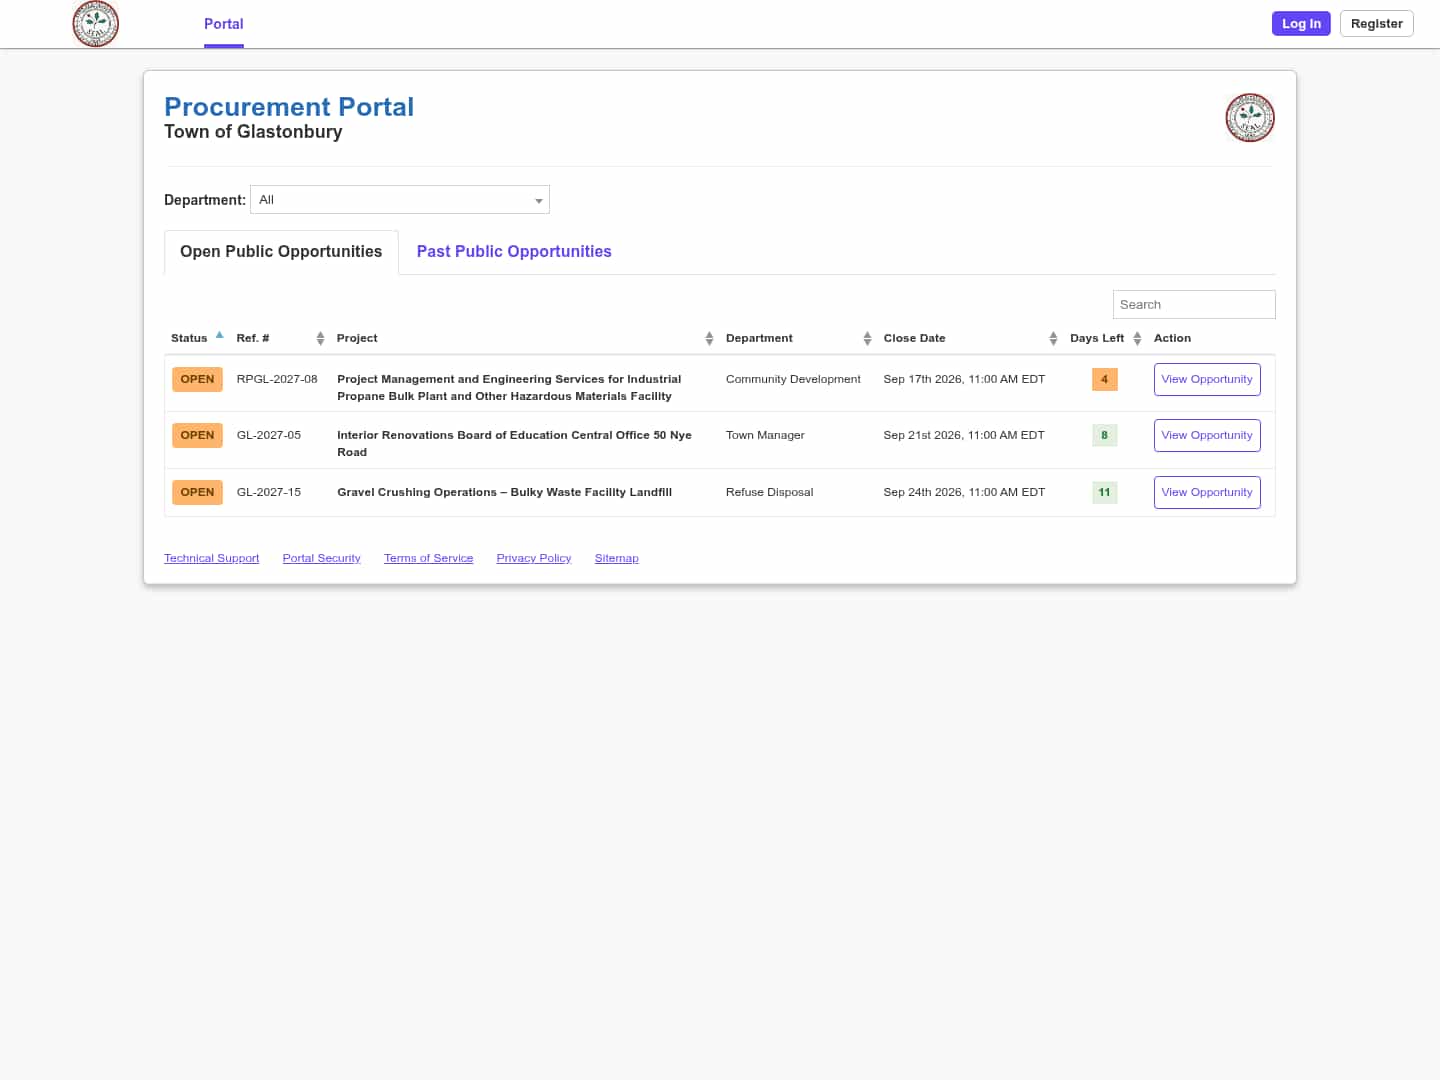The image size is (1440, 1080).
Task: Open Portal Security link
Action: 322,558
